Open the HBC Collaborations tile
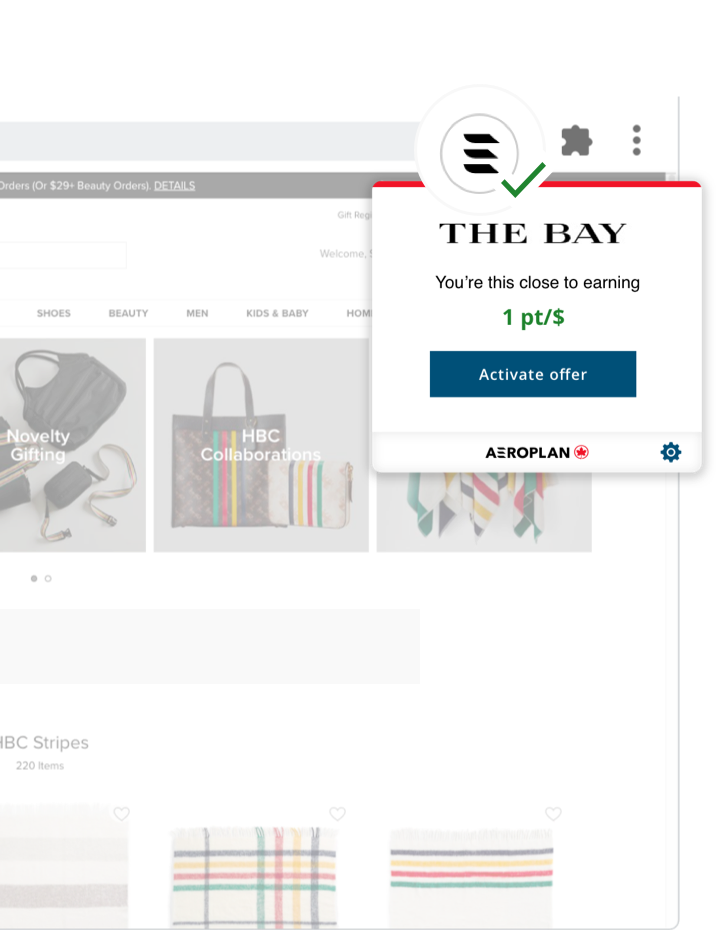The height and width of the screenshot is (930, 717). (x=261, y=445)
